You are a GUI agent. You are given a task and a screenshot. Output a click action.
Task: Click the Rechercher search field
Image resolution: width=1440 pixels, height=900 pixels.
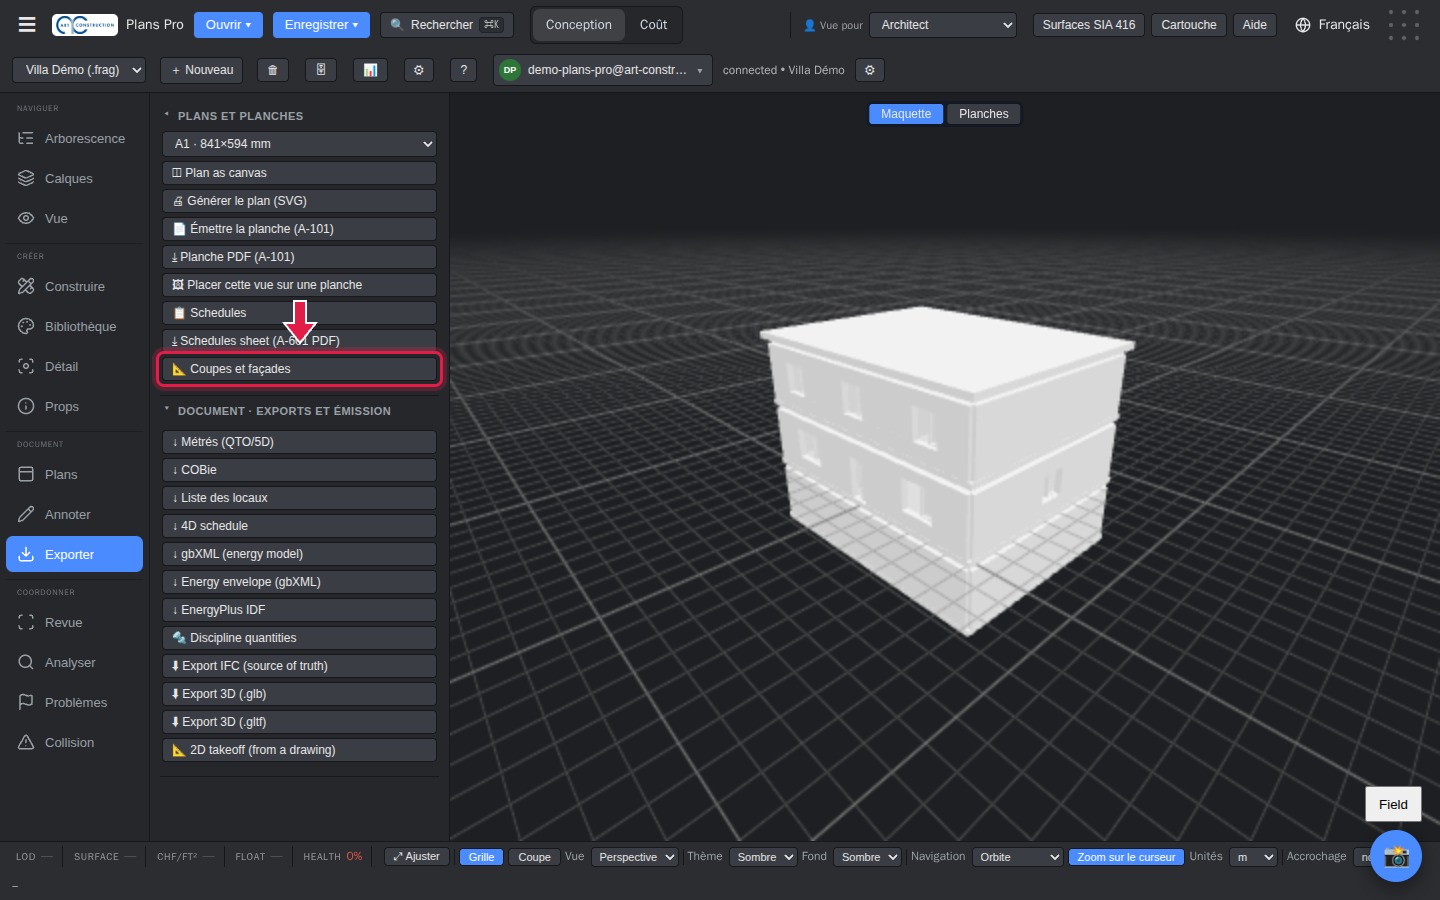click(x=447, y=25)
